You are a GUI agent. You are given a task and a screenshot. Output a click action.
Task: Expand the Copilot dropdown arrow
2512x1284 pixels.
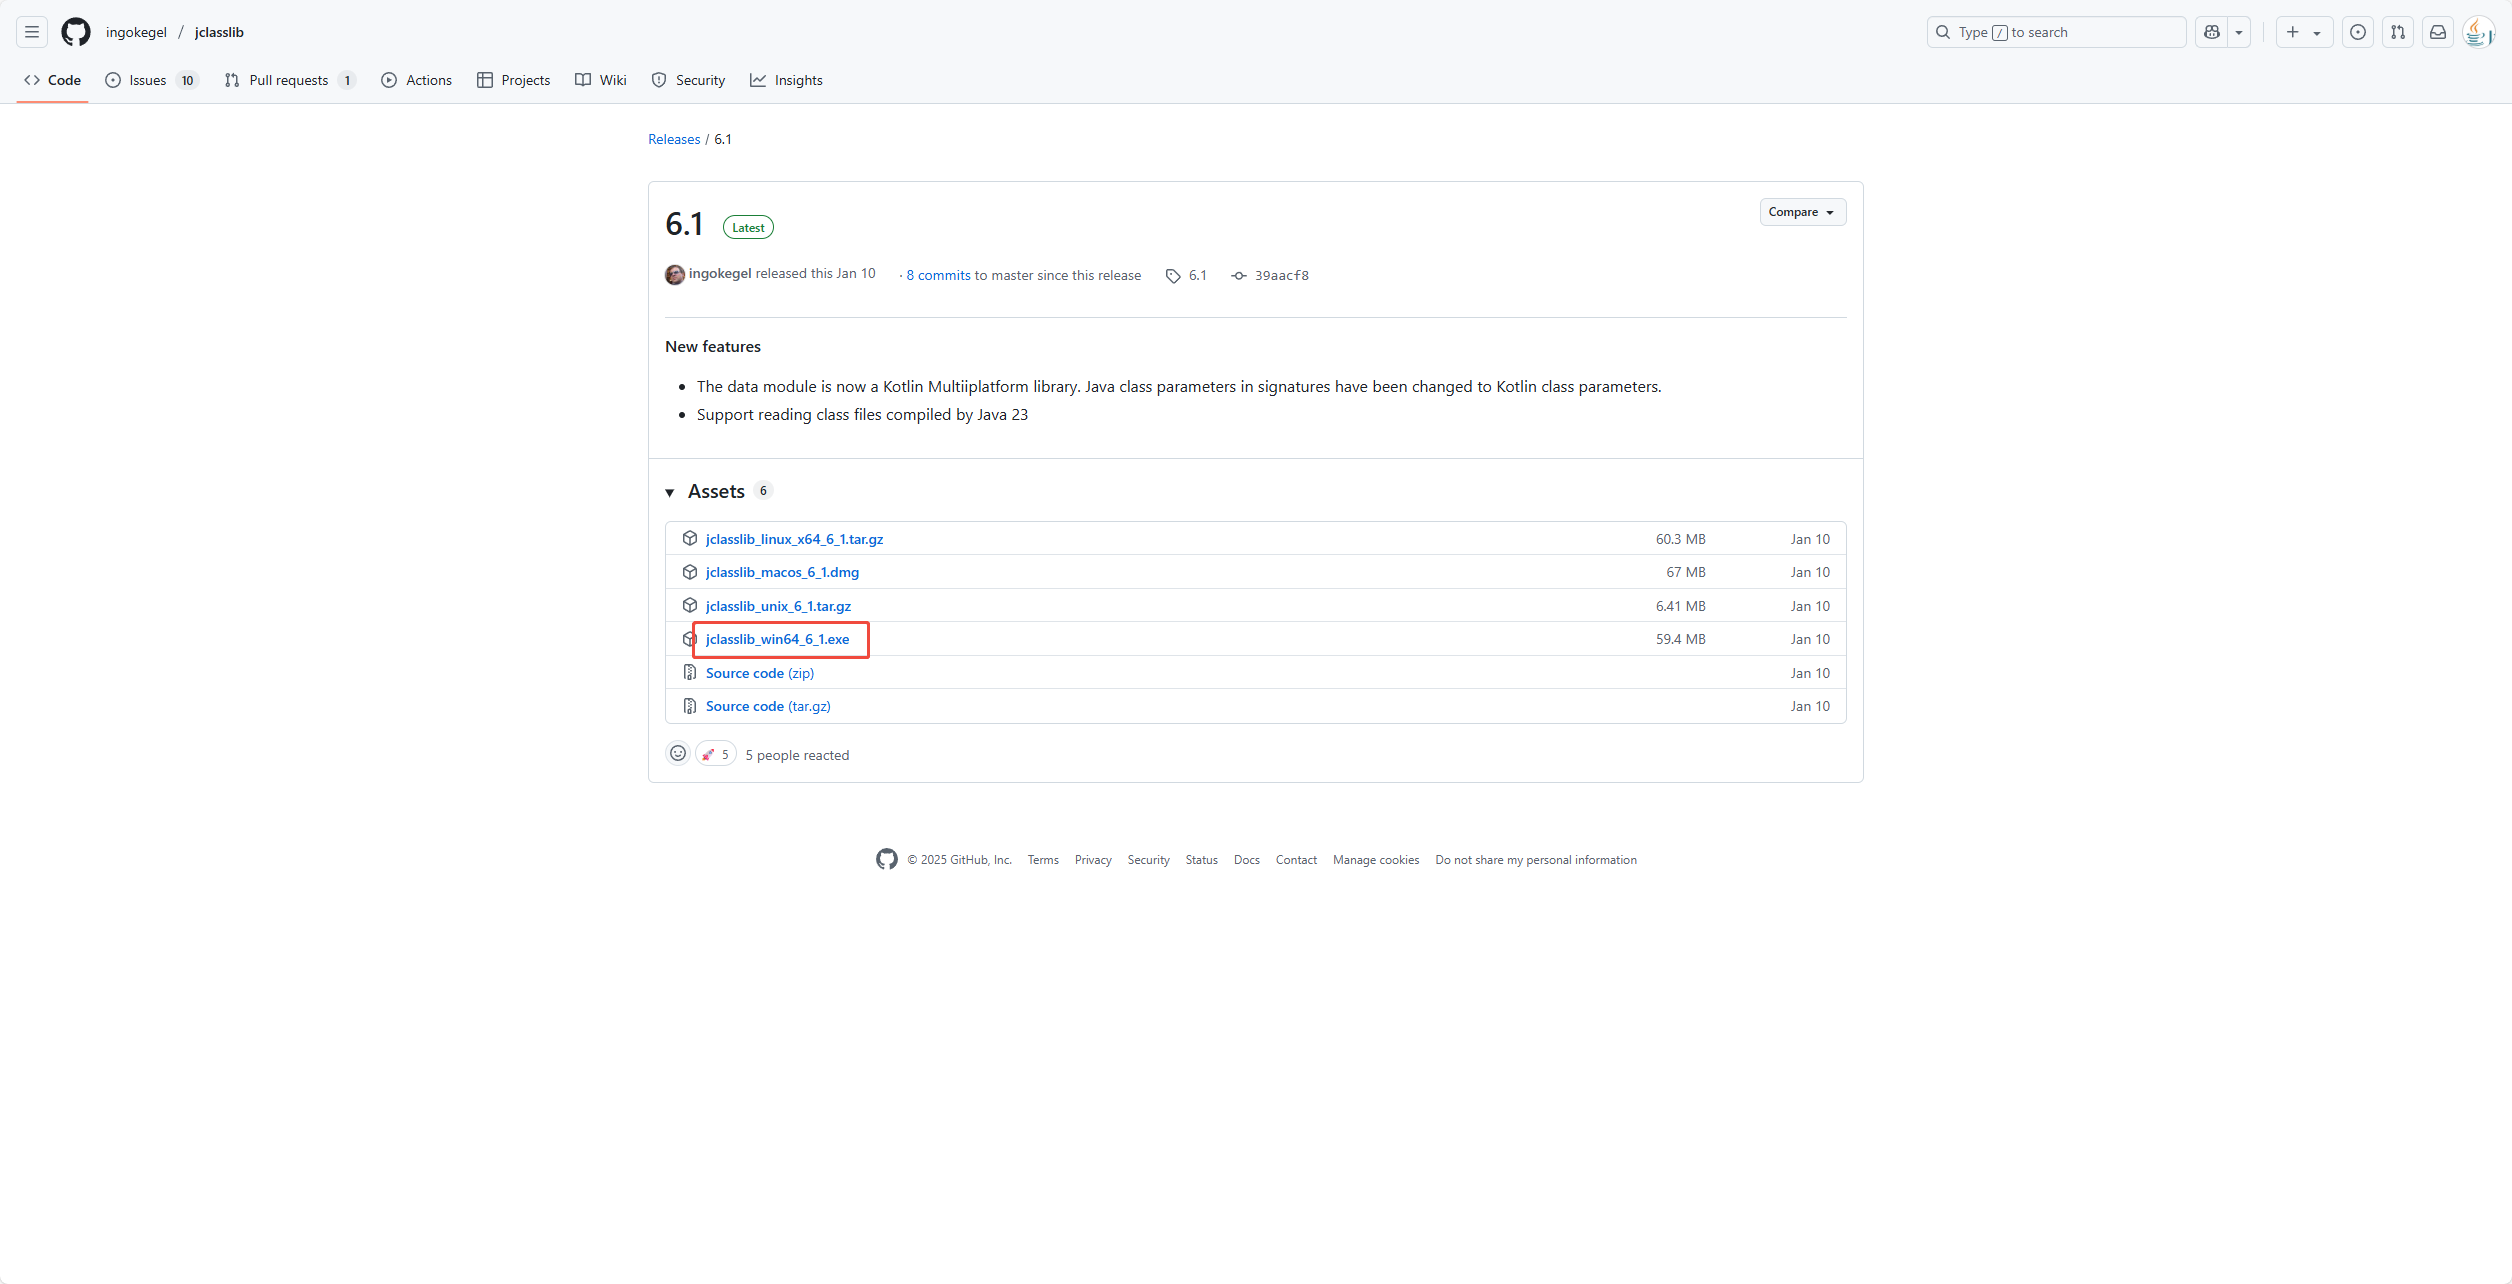coord(2239,32)
